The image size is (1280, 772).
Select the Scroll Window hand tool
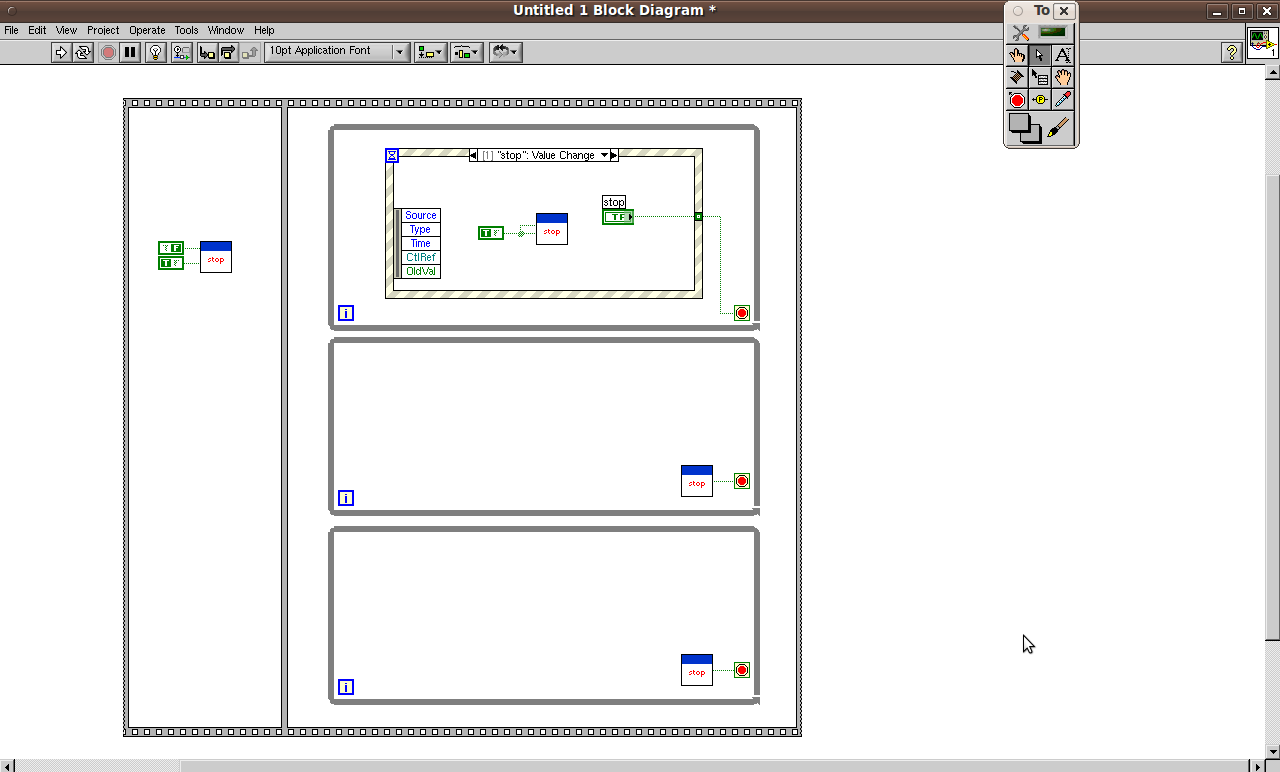(x=1063, y=77)
